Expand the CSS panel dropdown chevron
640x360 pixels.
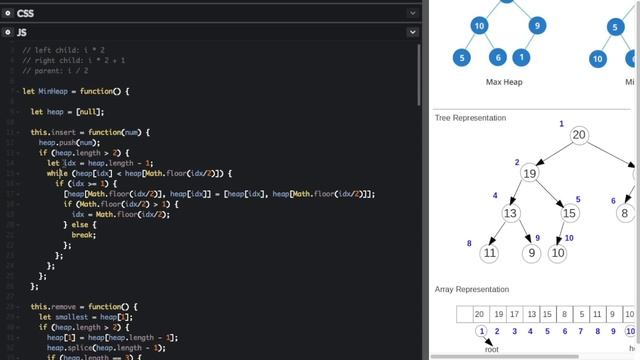(412, 13)
